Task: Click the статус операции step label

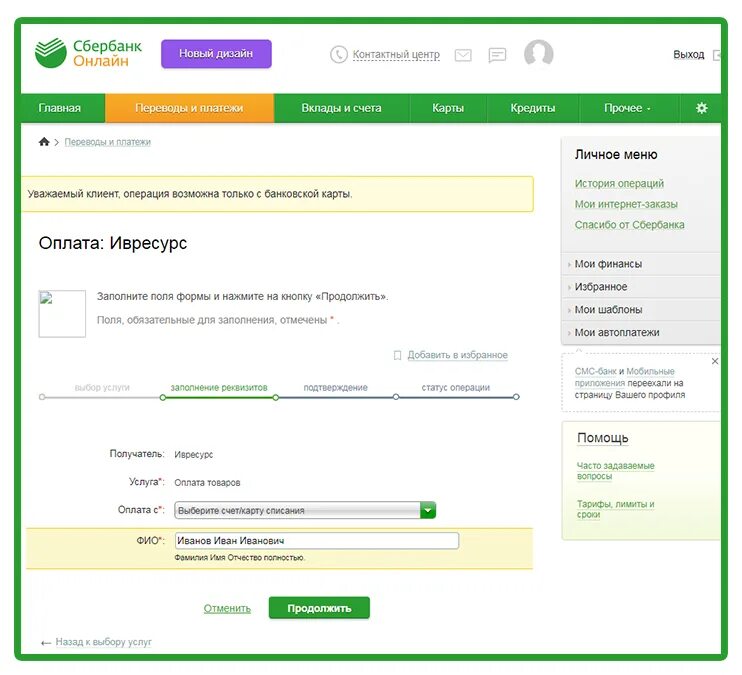Action: tap(456, 387)
